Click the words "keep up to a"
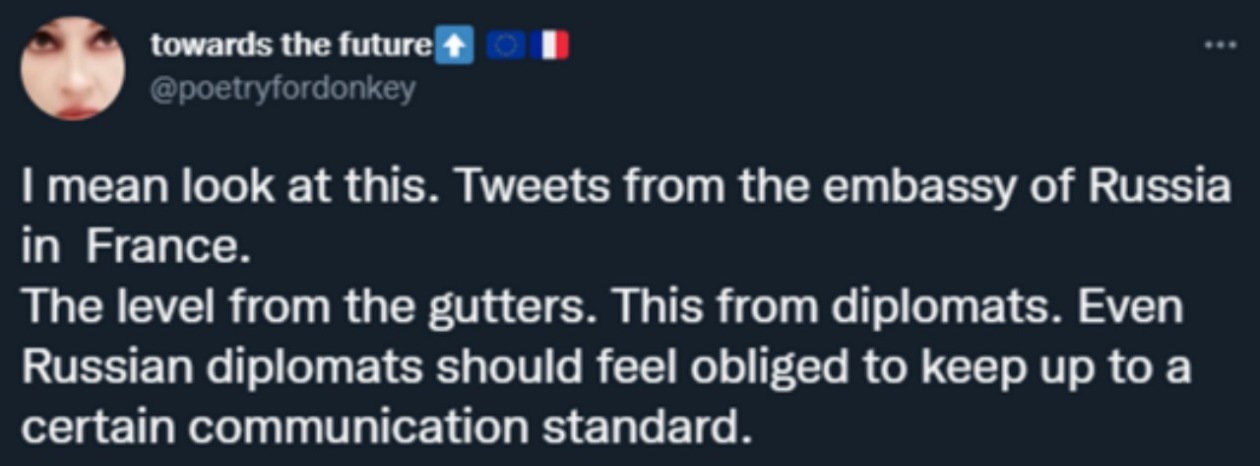Viewport: 1260px width, 466px height. pos(1056,368)
